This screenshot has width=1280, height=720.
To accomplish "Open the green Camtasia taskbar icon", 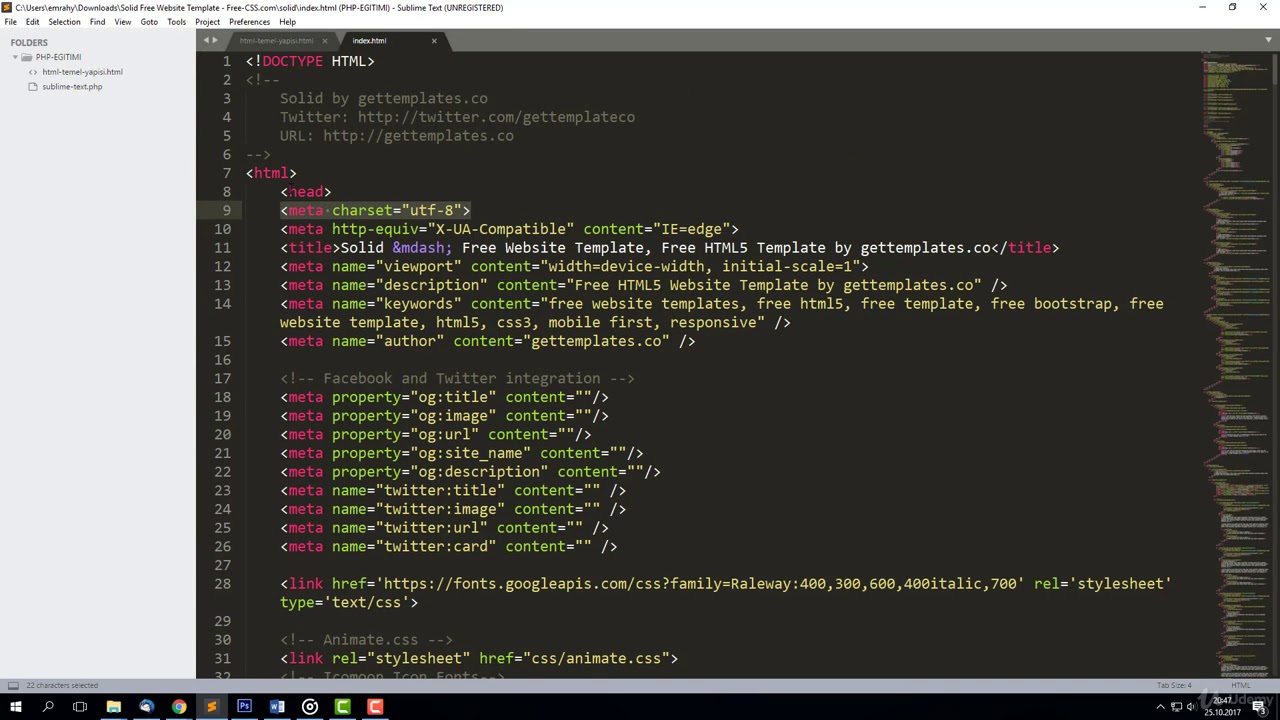I will point(342,707).
